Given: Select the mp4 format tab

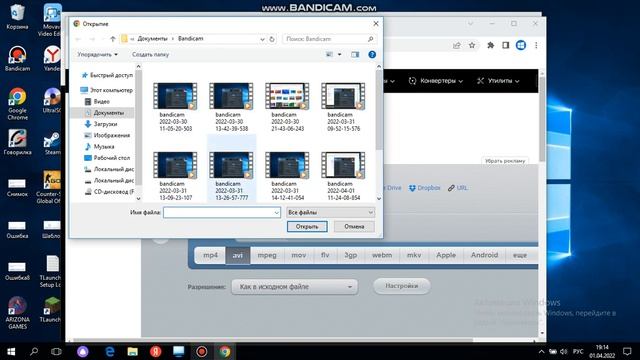Looking at the screenshot, I should [x=210, y=255].
